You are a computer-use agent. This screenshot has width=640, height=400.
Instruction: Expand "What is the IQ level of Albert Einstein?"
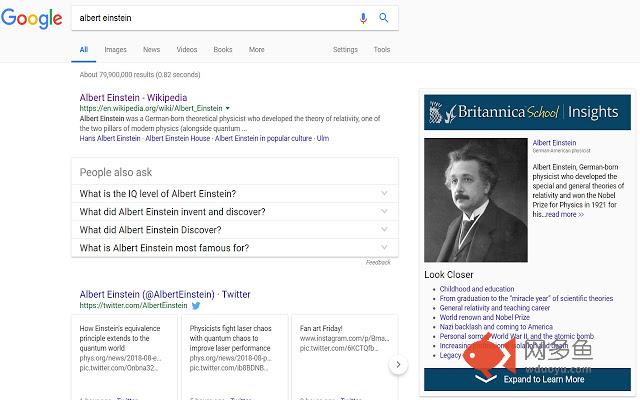(235, 193)
